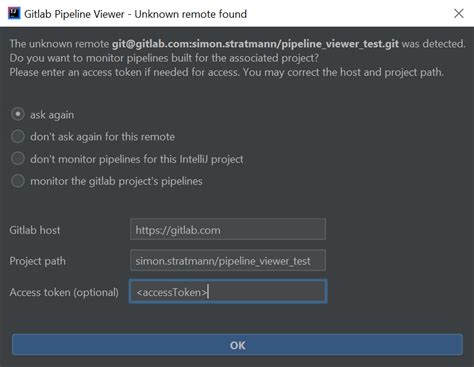This screenshot has width=474, height=367.
Task: Click the 'Gitlab host' field label
Action: click(x=35, y=230)
